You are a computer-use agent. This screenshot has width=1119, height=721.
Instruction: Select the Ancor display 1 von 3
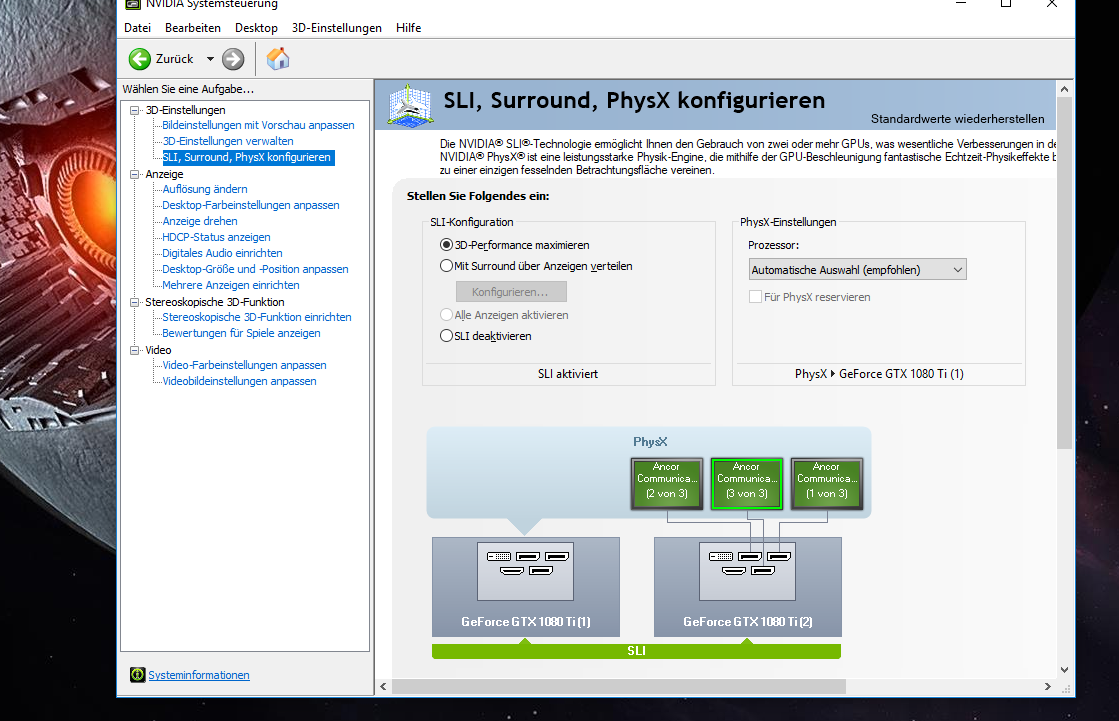[x=826, y=484]
